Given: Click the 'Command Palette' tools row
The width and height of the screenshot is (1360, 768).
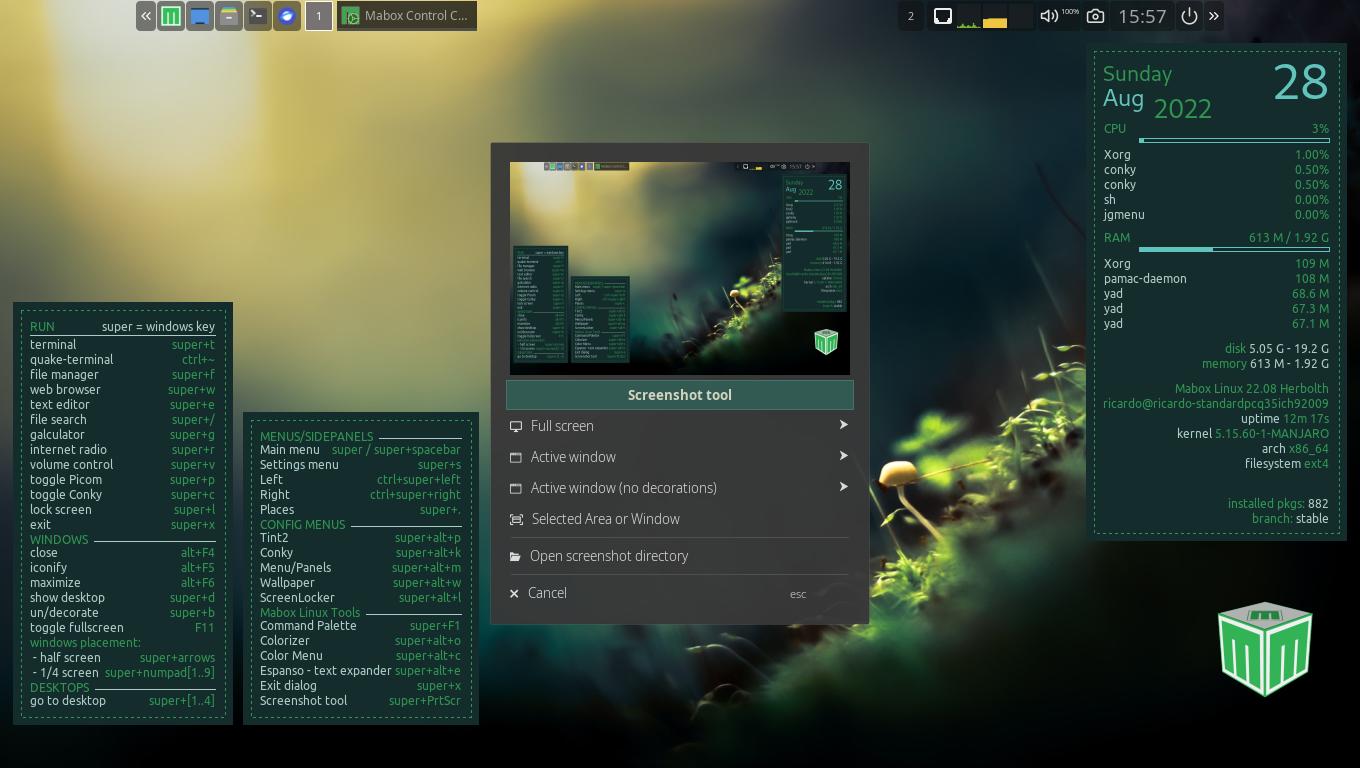Looking at the screenshot, I should point(360,625).
